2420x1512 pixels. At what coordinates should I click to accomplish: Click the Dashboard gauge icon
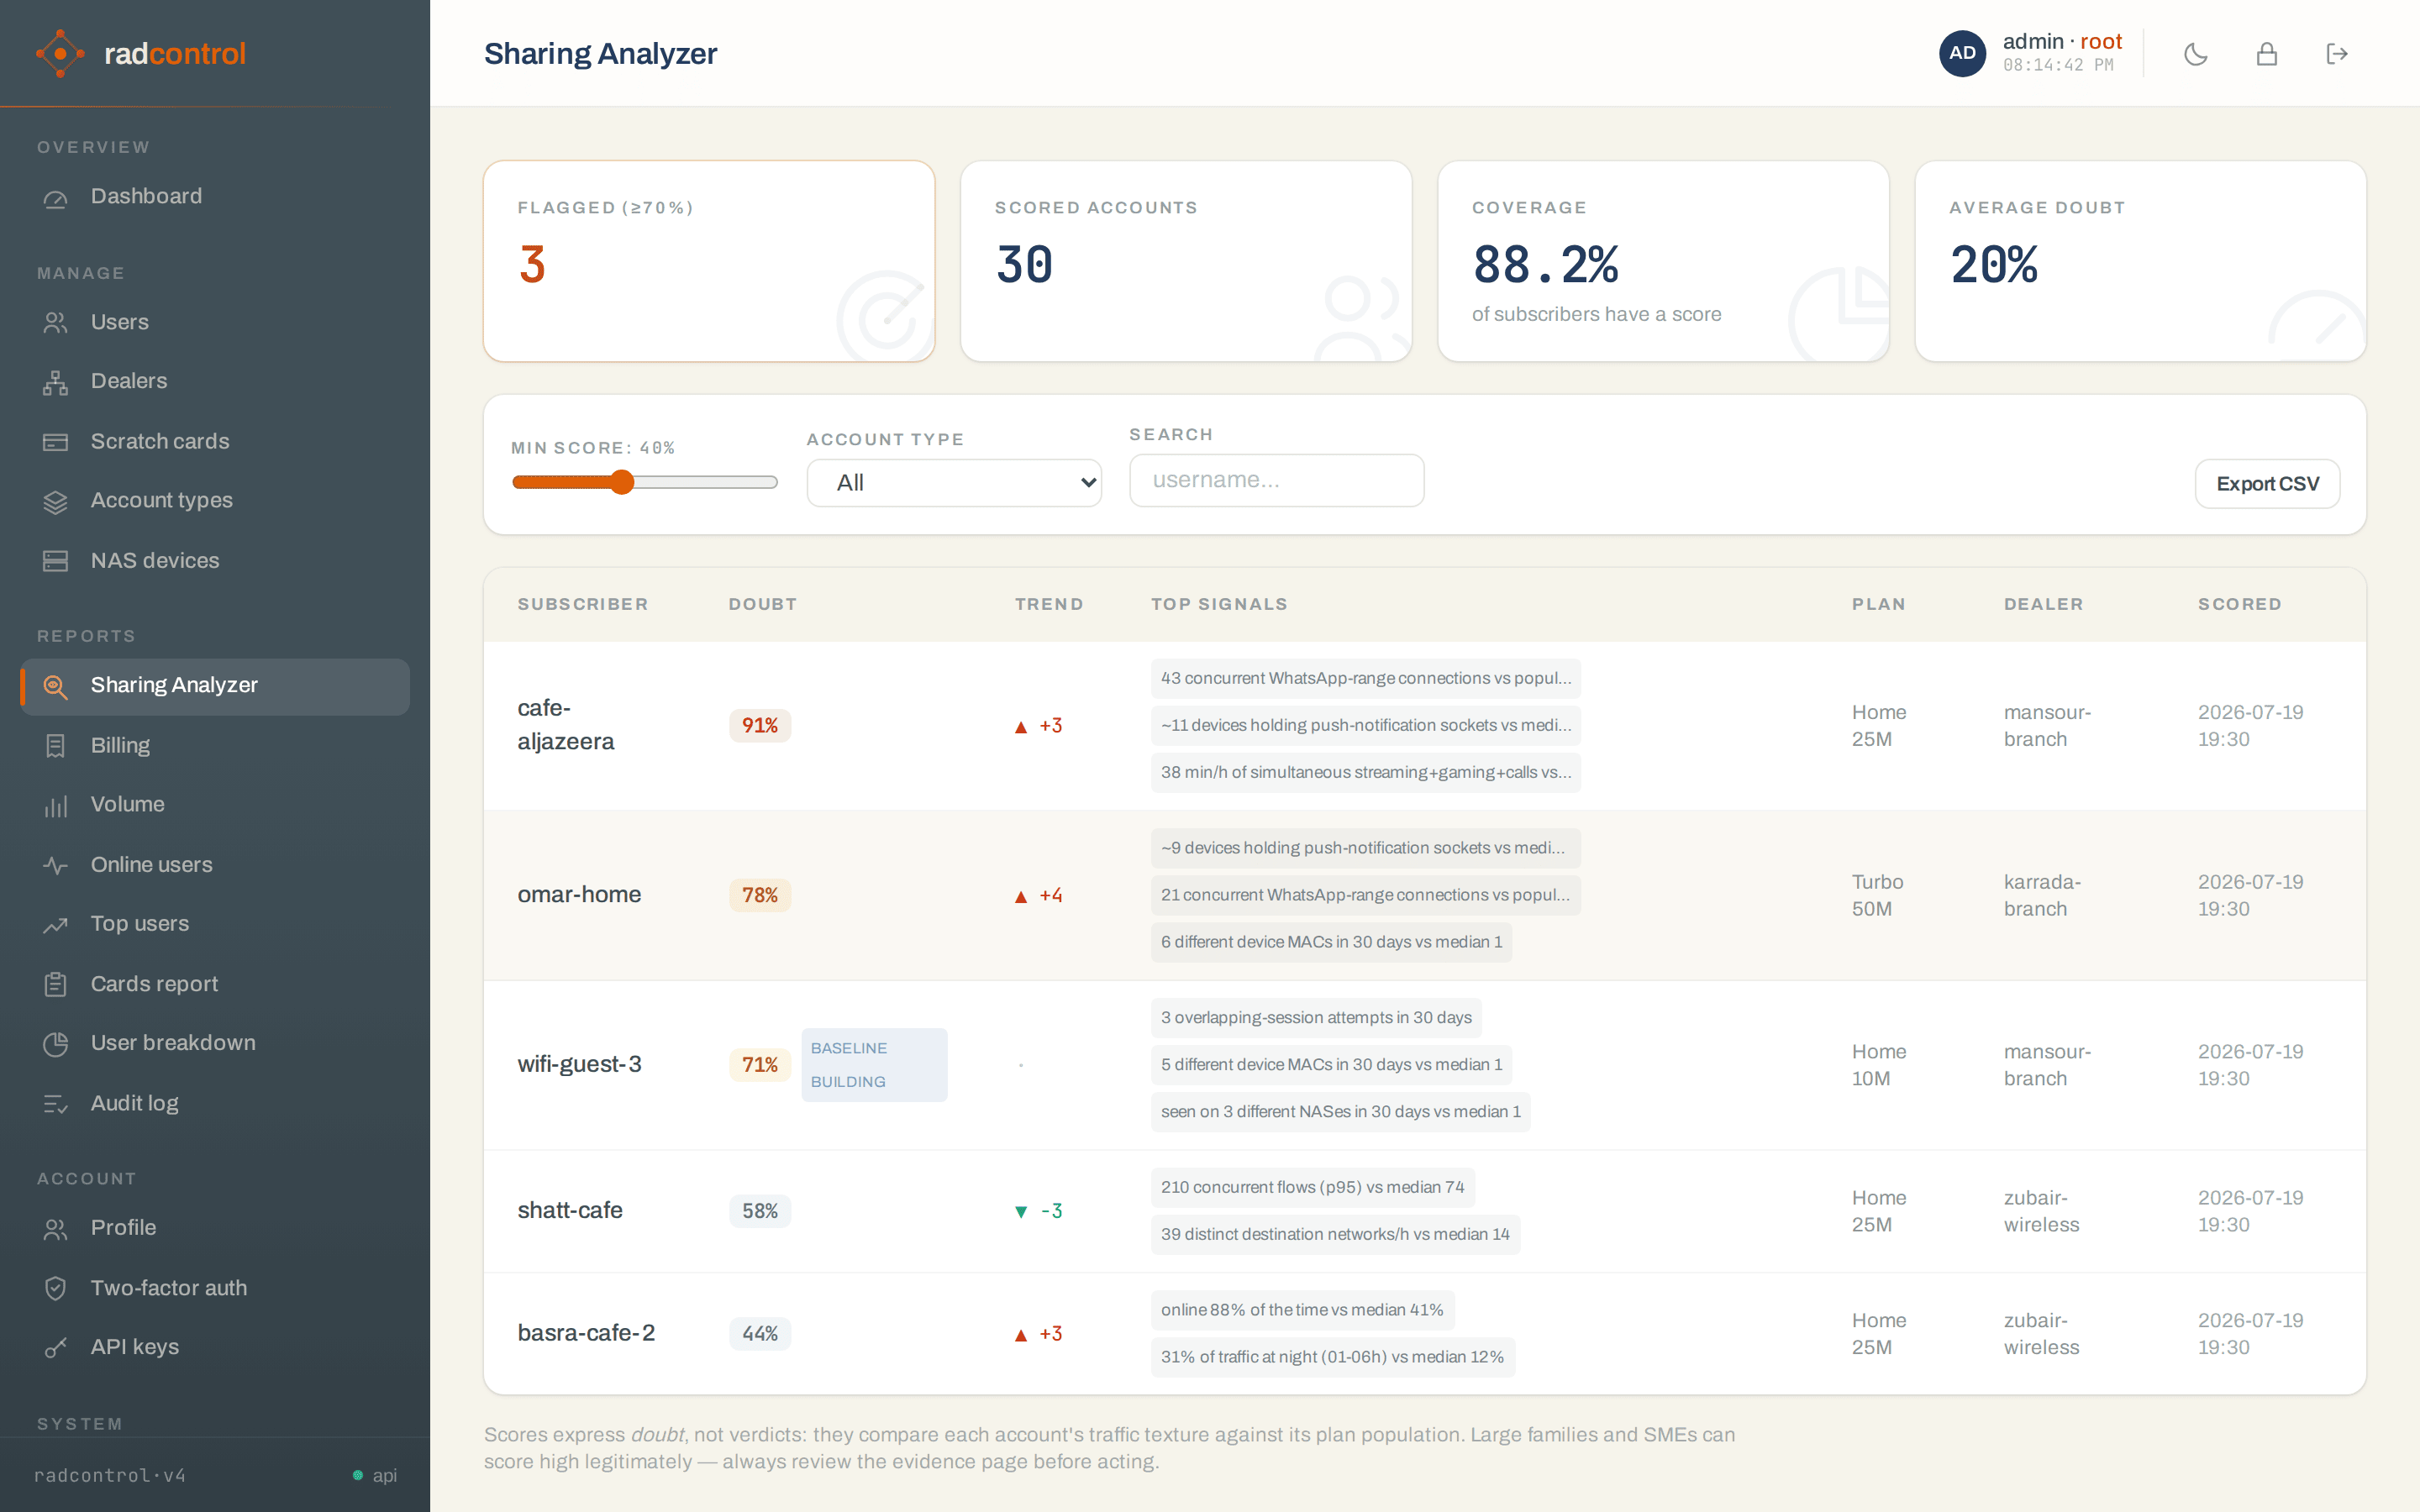pos(56,198)
